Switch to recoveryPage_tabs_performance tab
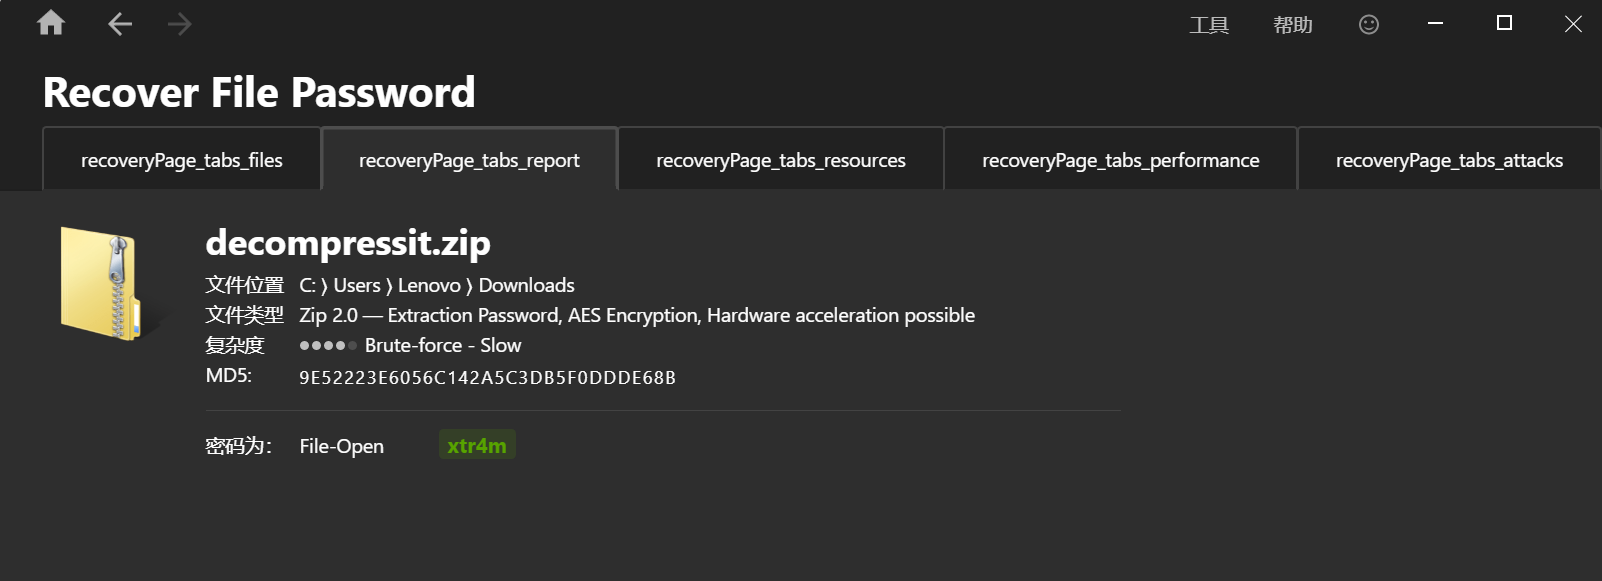The image size is (1602, 581). coord(1121,160)
